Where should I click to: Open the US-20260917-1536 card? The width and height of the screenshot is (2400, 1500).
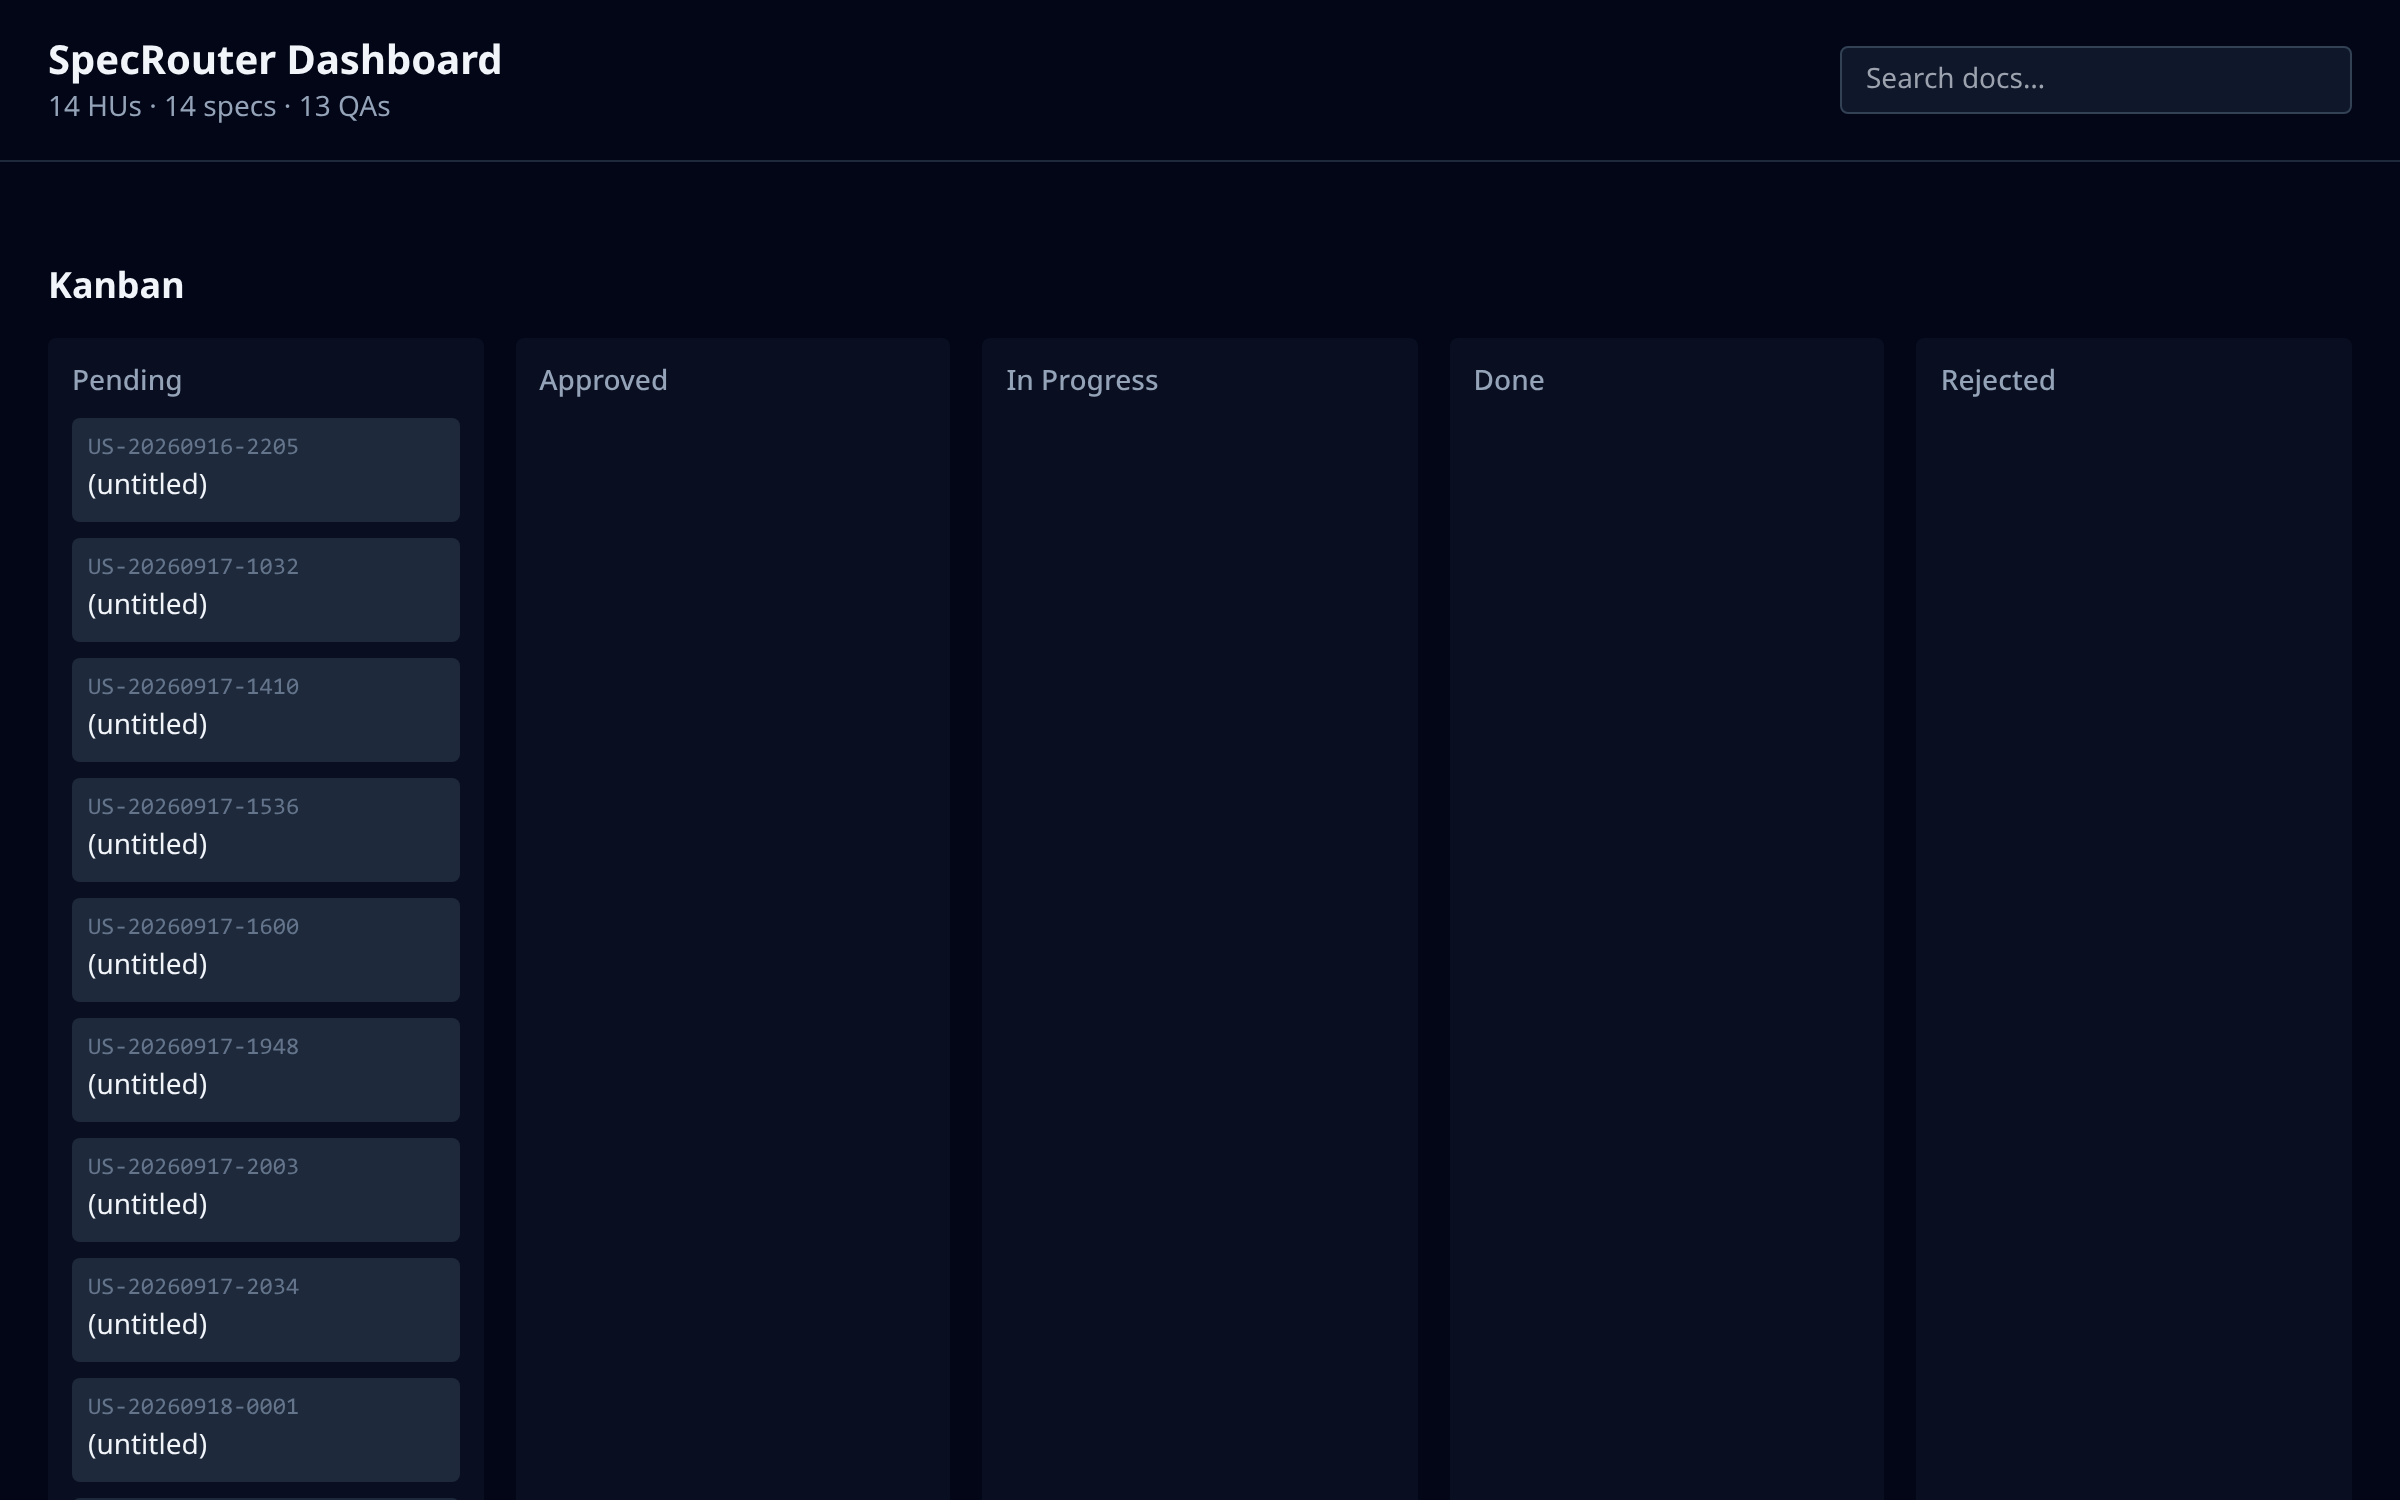(266, 830)
